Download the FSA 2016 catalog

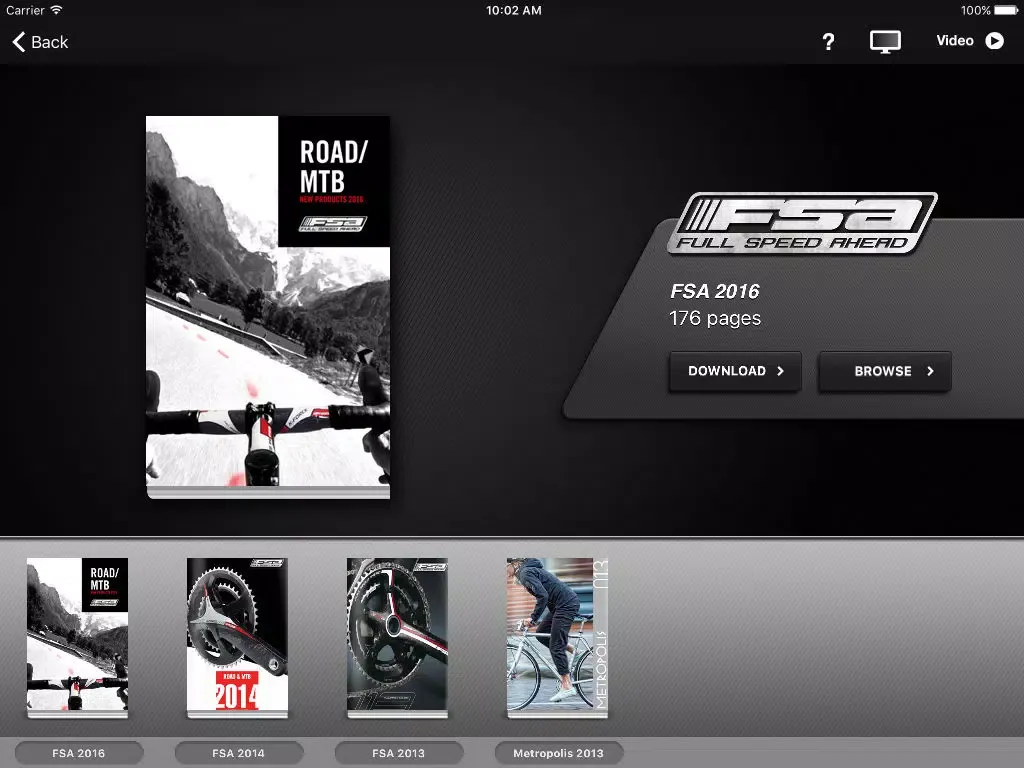pyautogui.click(x=735, y=371)
